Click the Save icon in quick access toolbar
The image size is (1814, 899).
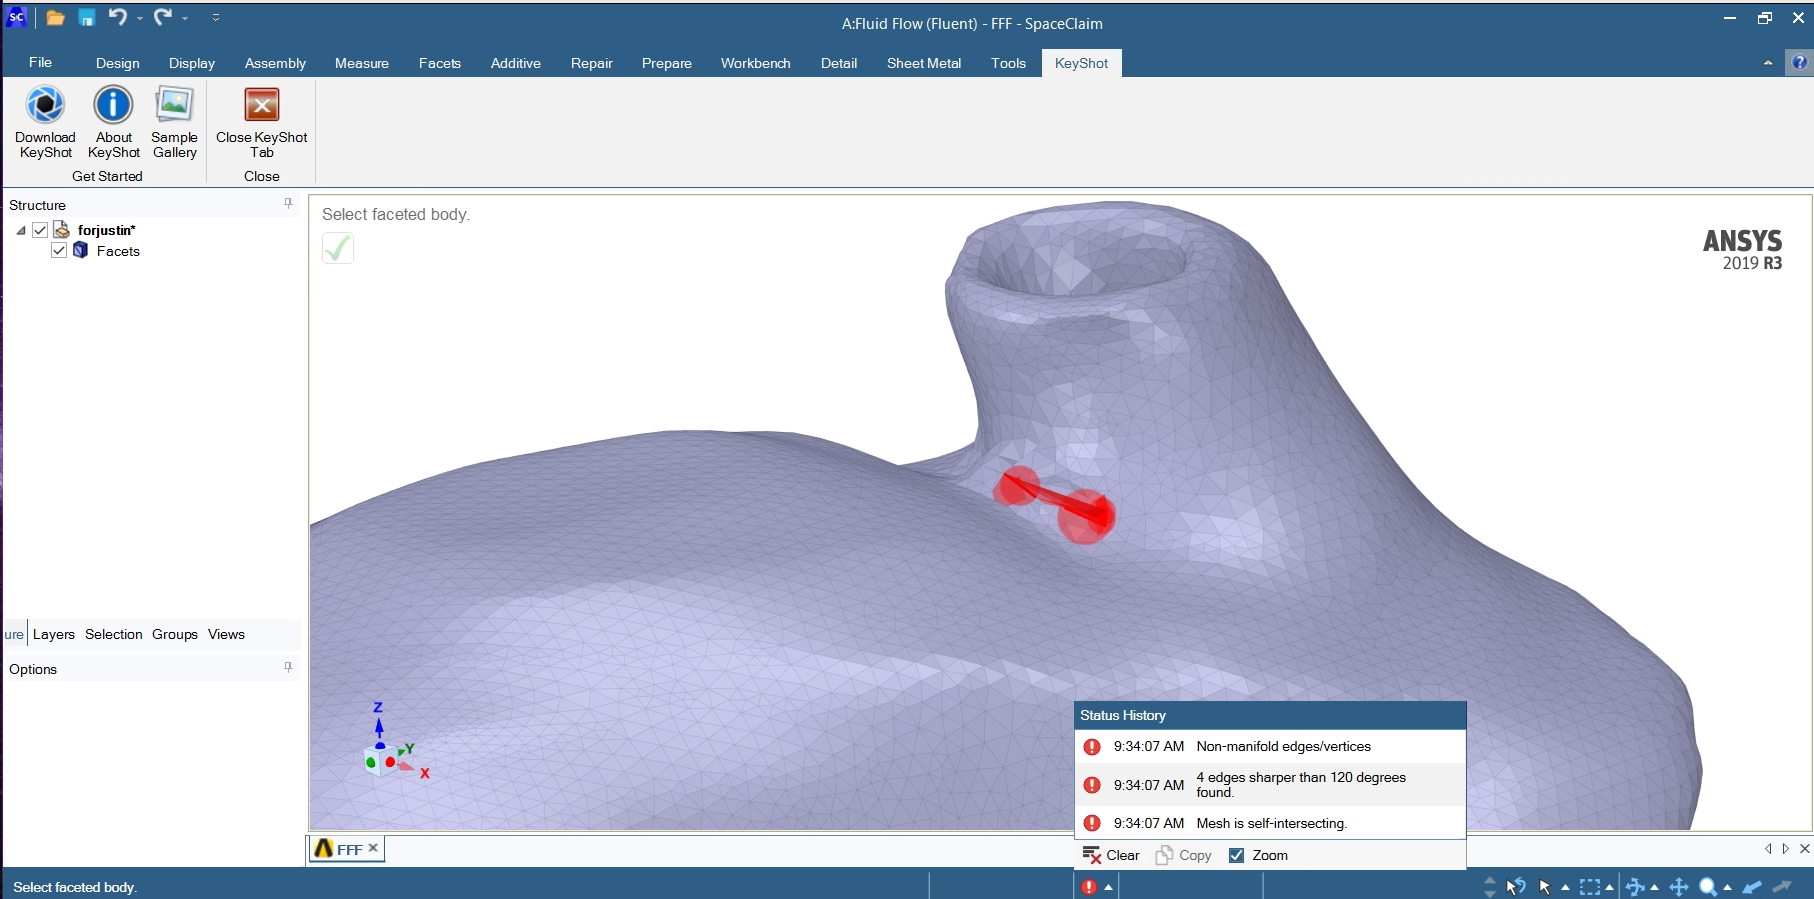(87, 18)
